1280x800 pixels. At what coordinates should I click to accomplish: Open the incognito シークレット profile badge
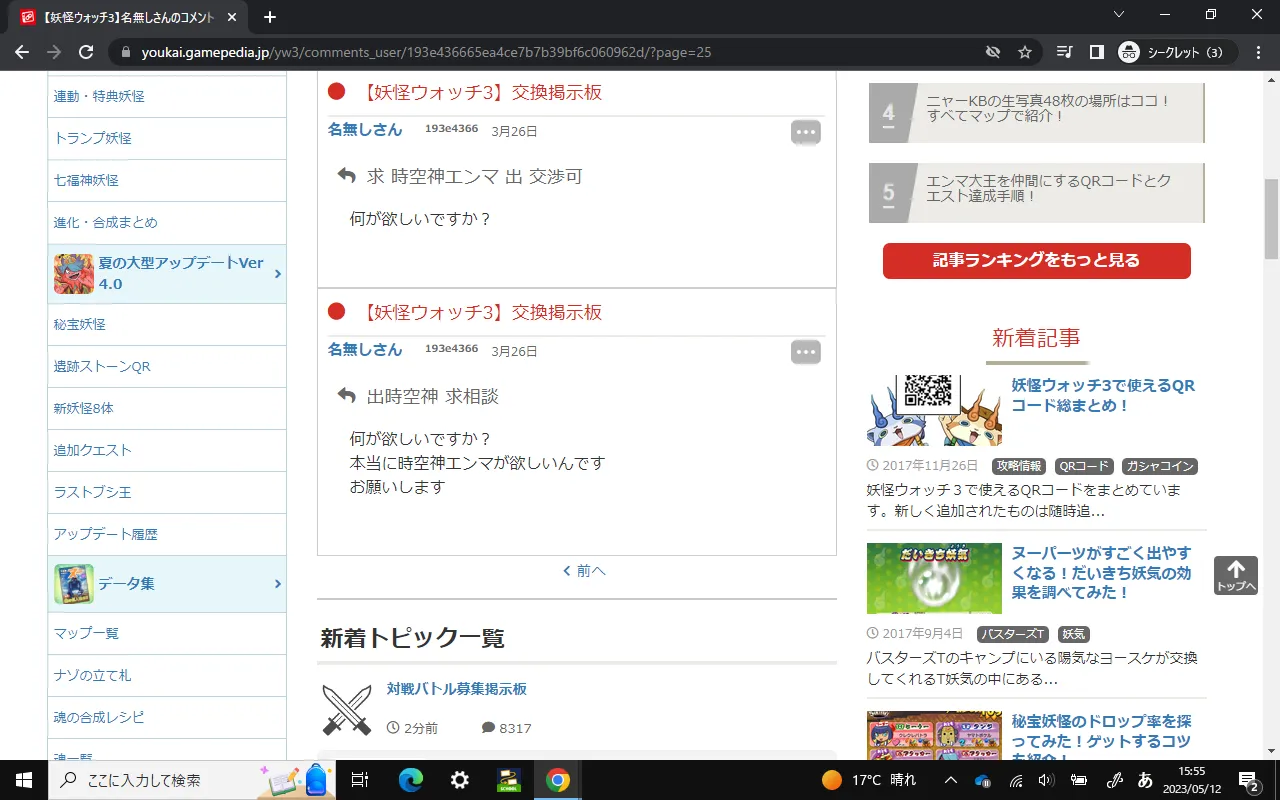[x=1175, y=52]
